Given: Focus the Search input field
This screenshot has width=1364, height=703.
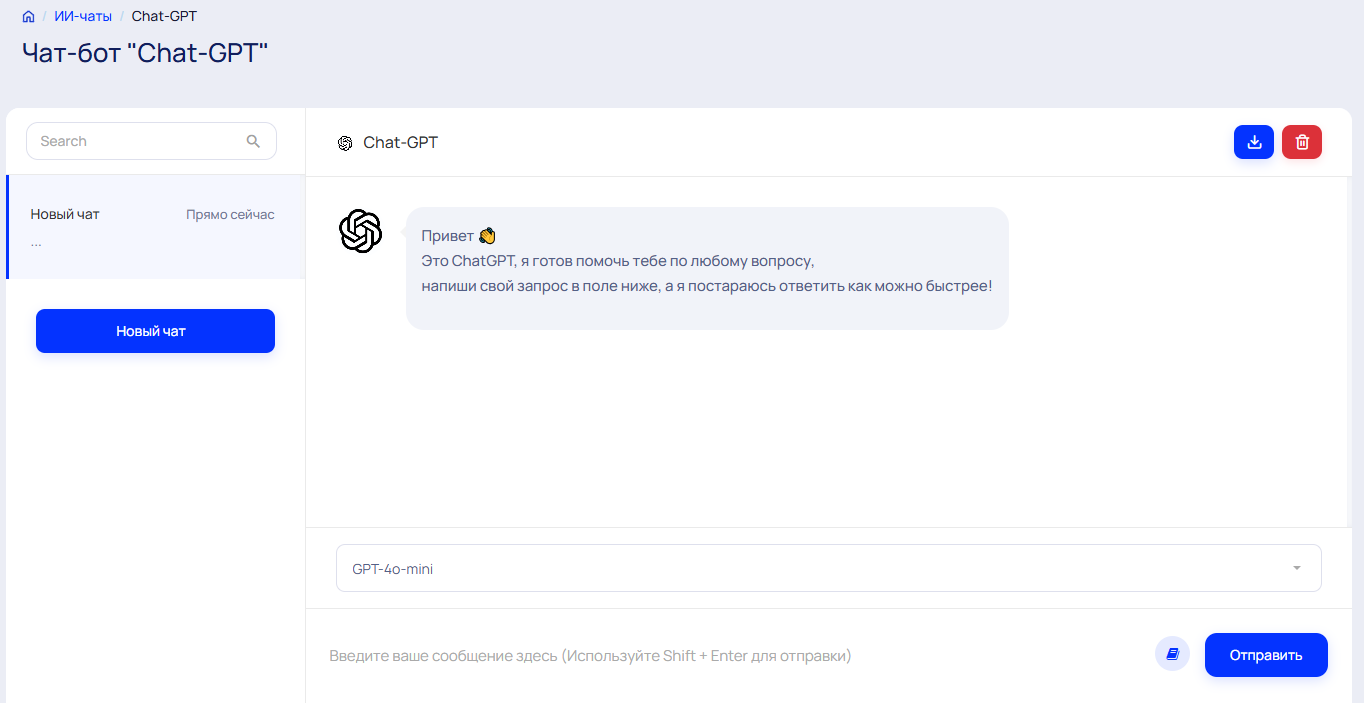Looking at the screenshot, I should pyautogui.click(x=140, y=141).
